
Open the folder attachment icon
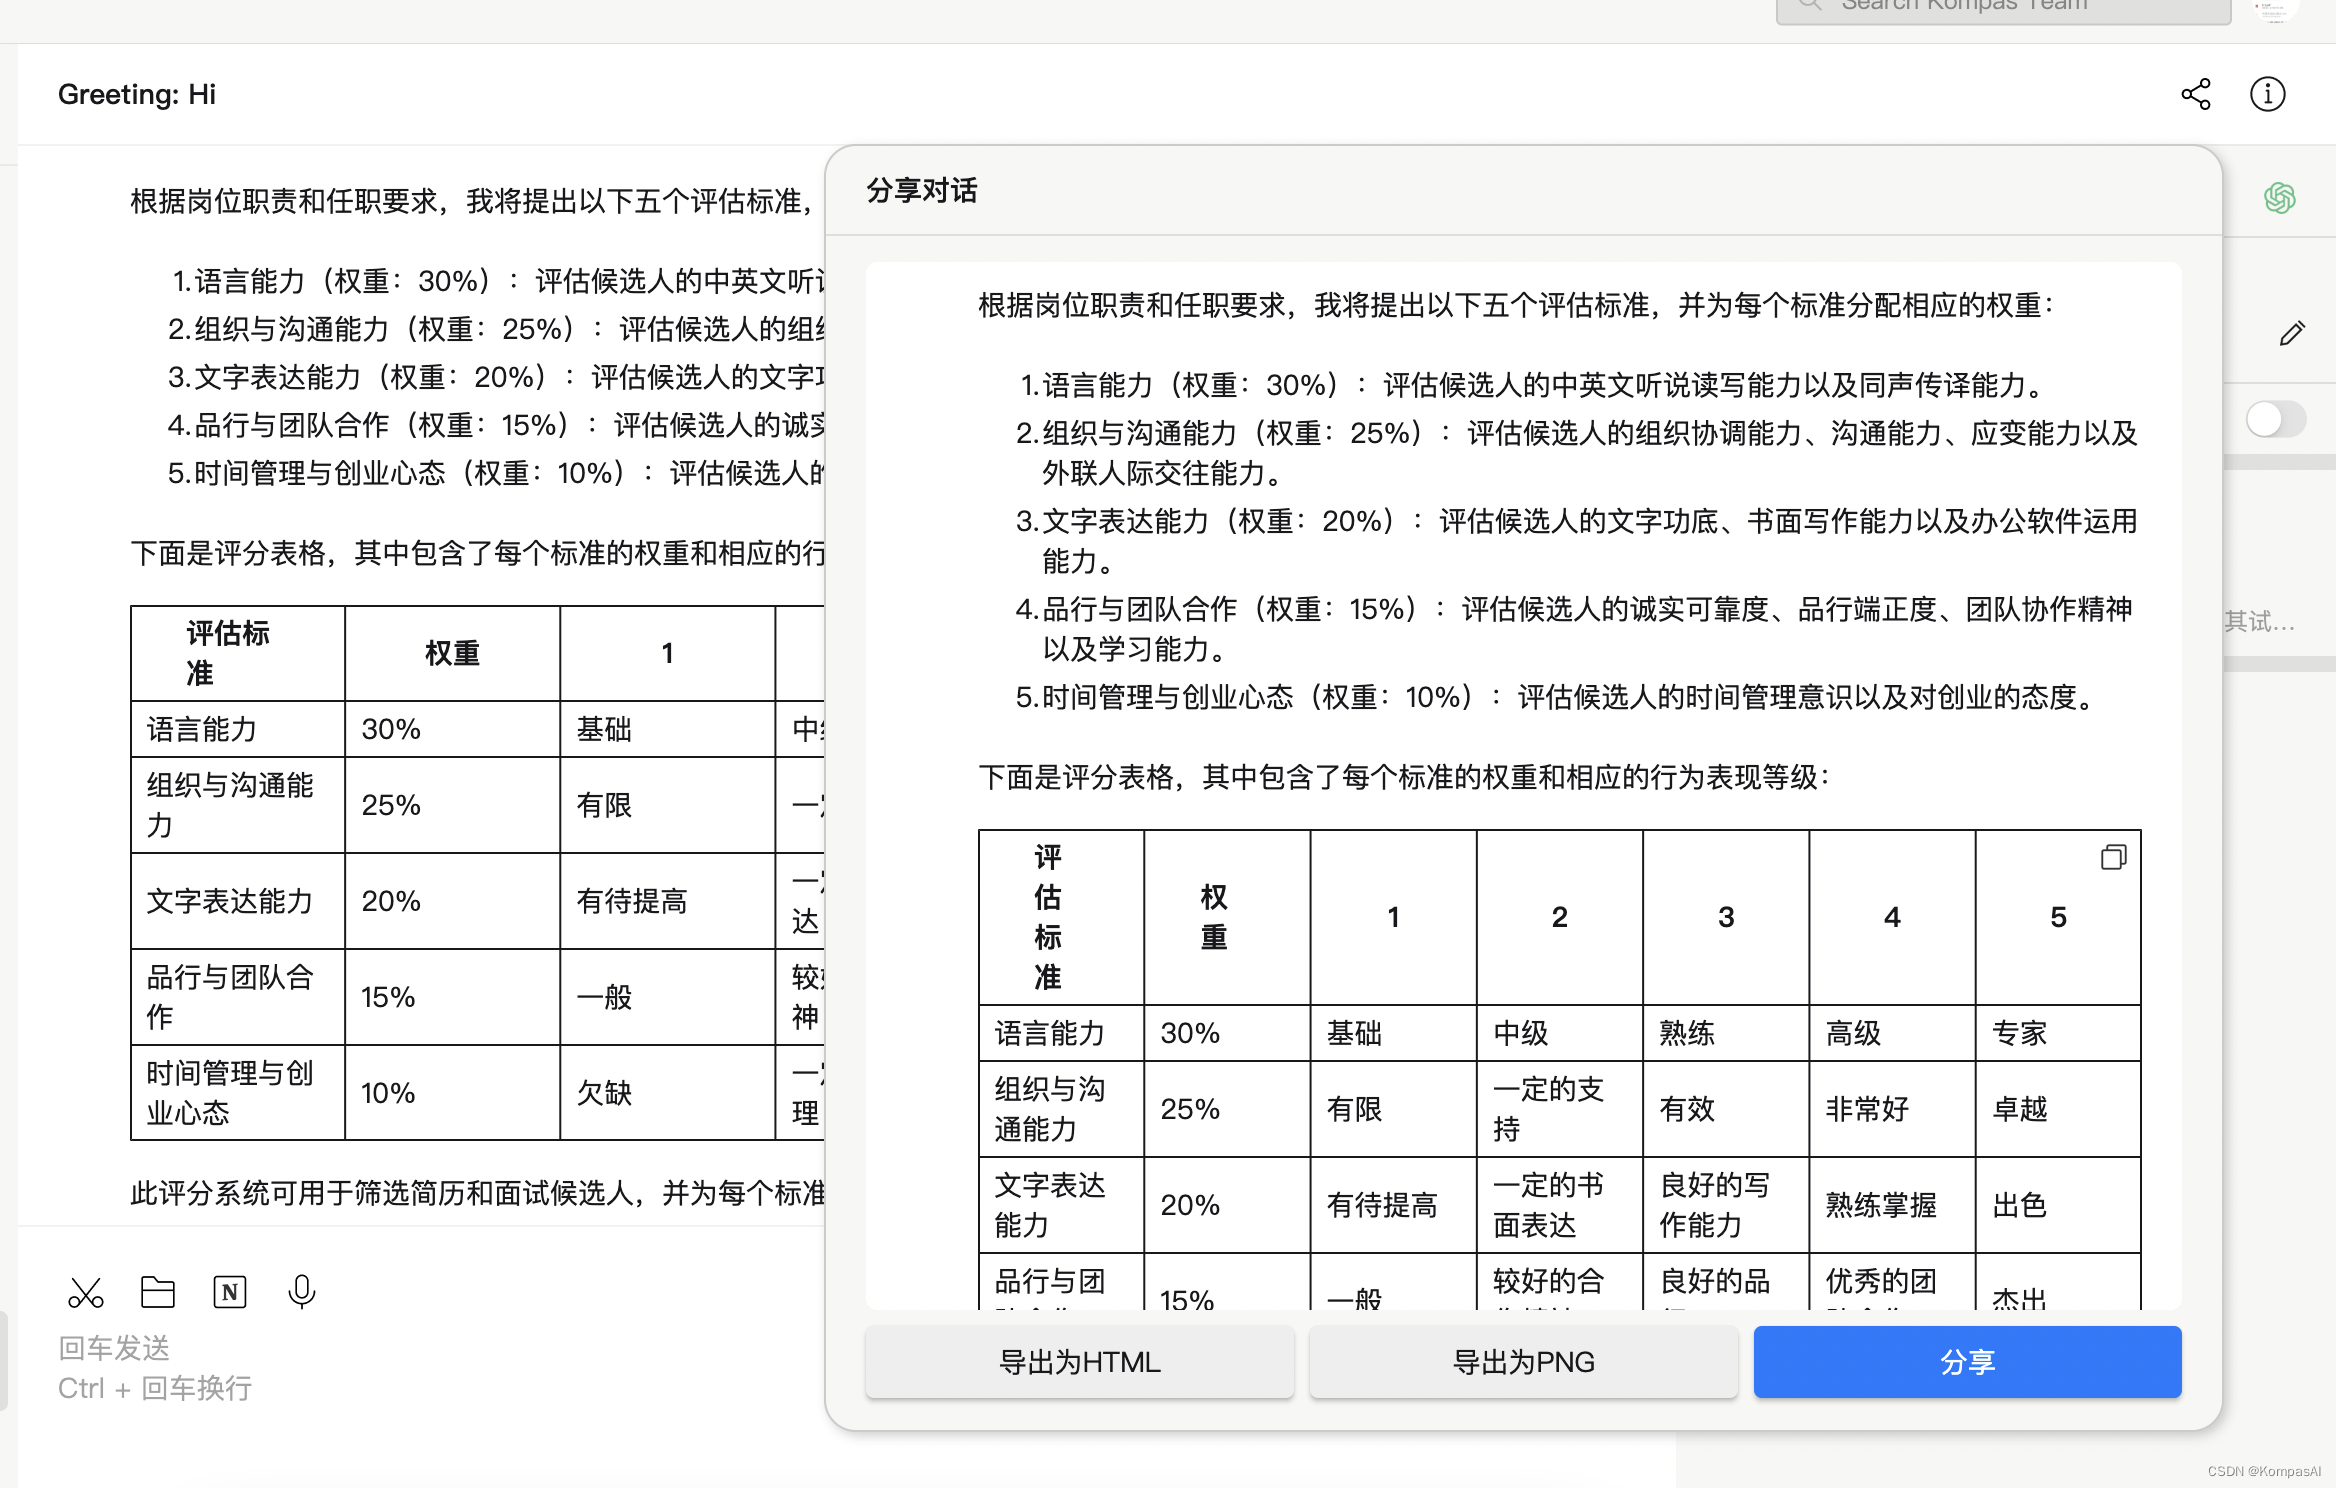pyautogui.click(x=158, y=1292)
